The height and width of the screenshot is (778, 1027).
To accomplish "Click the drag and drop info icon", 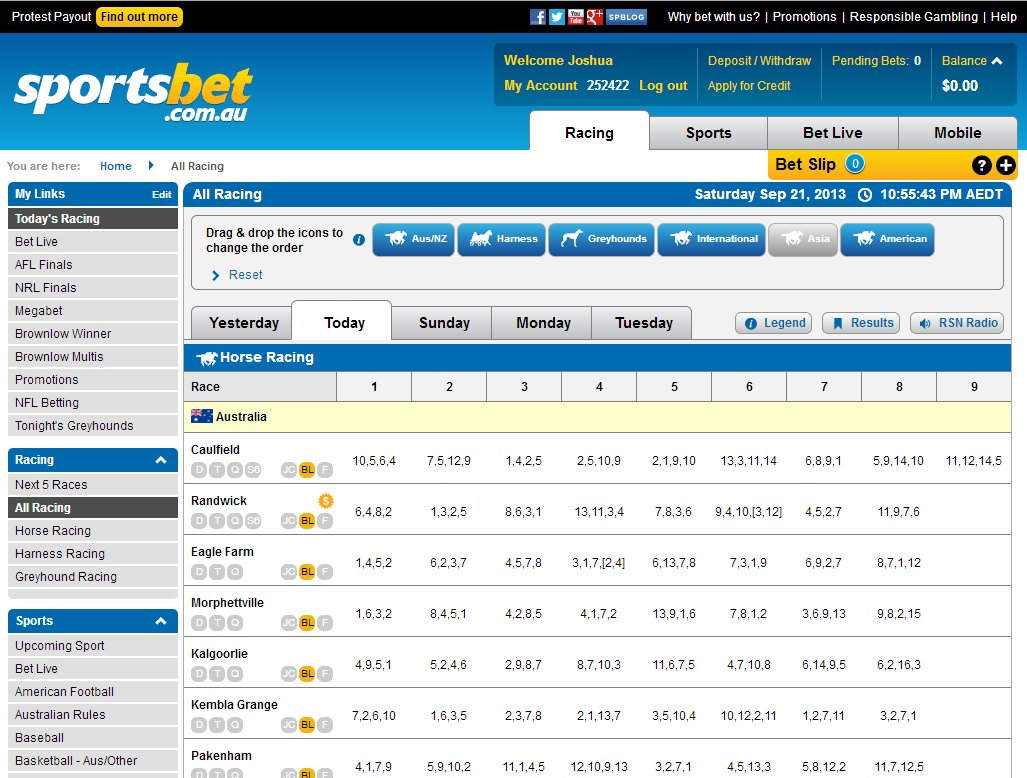I will click(359, 240).
